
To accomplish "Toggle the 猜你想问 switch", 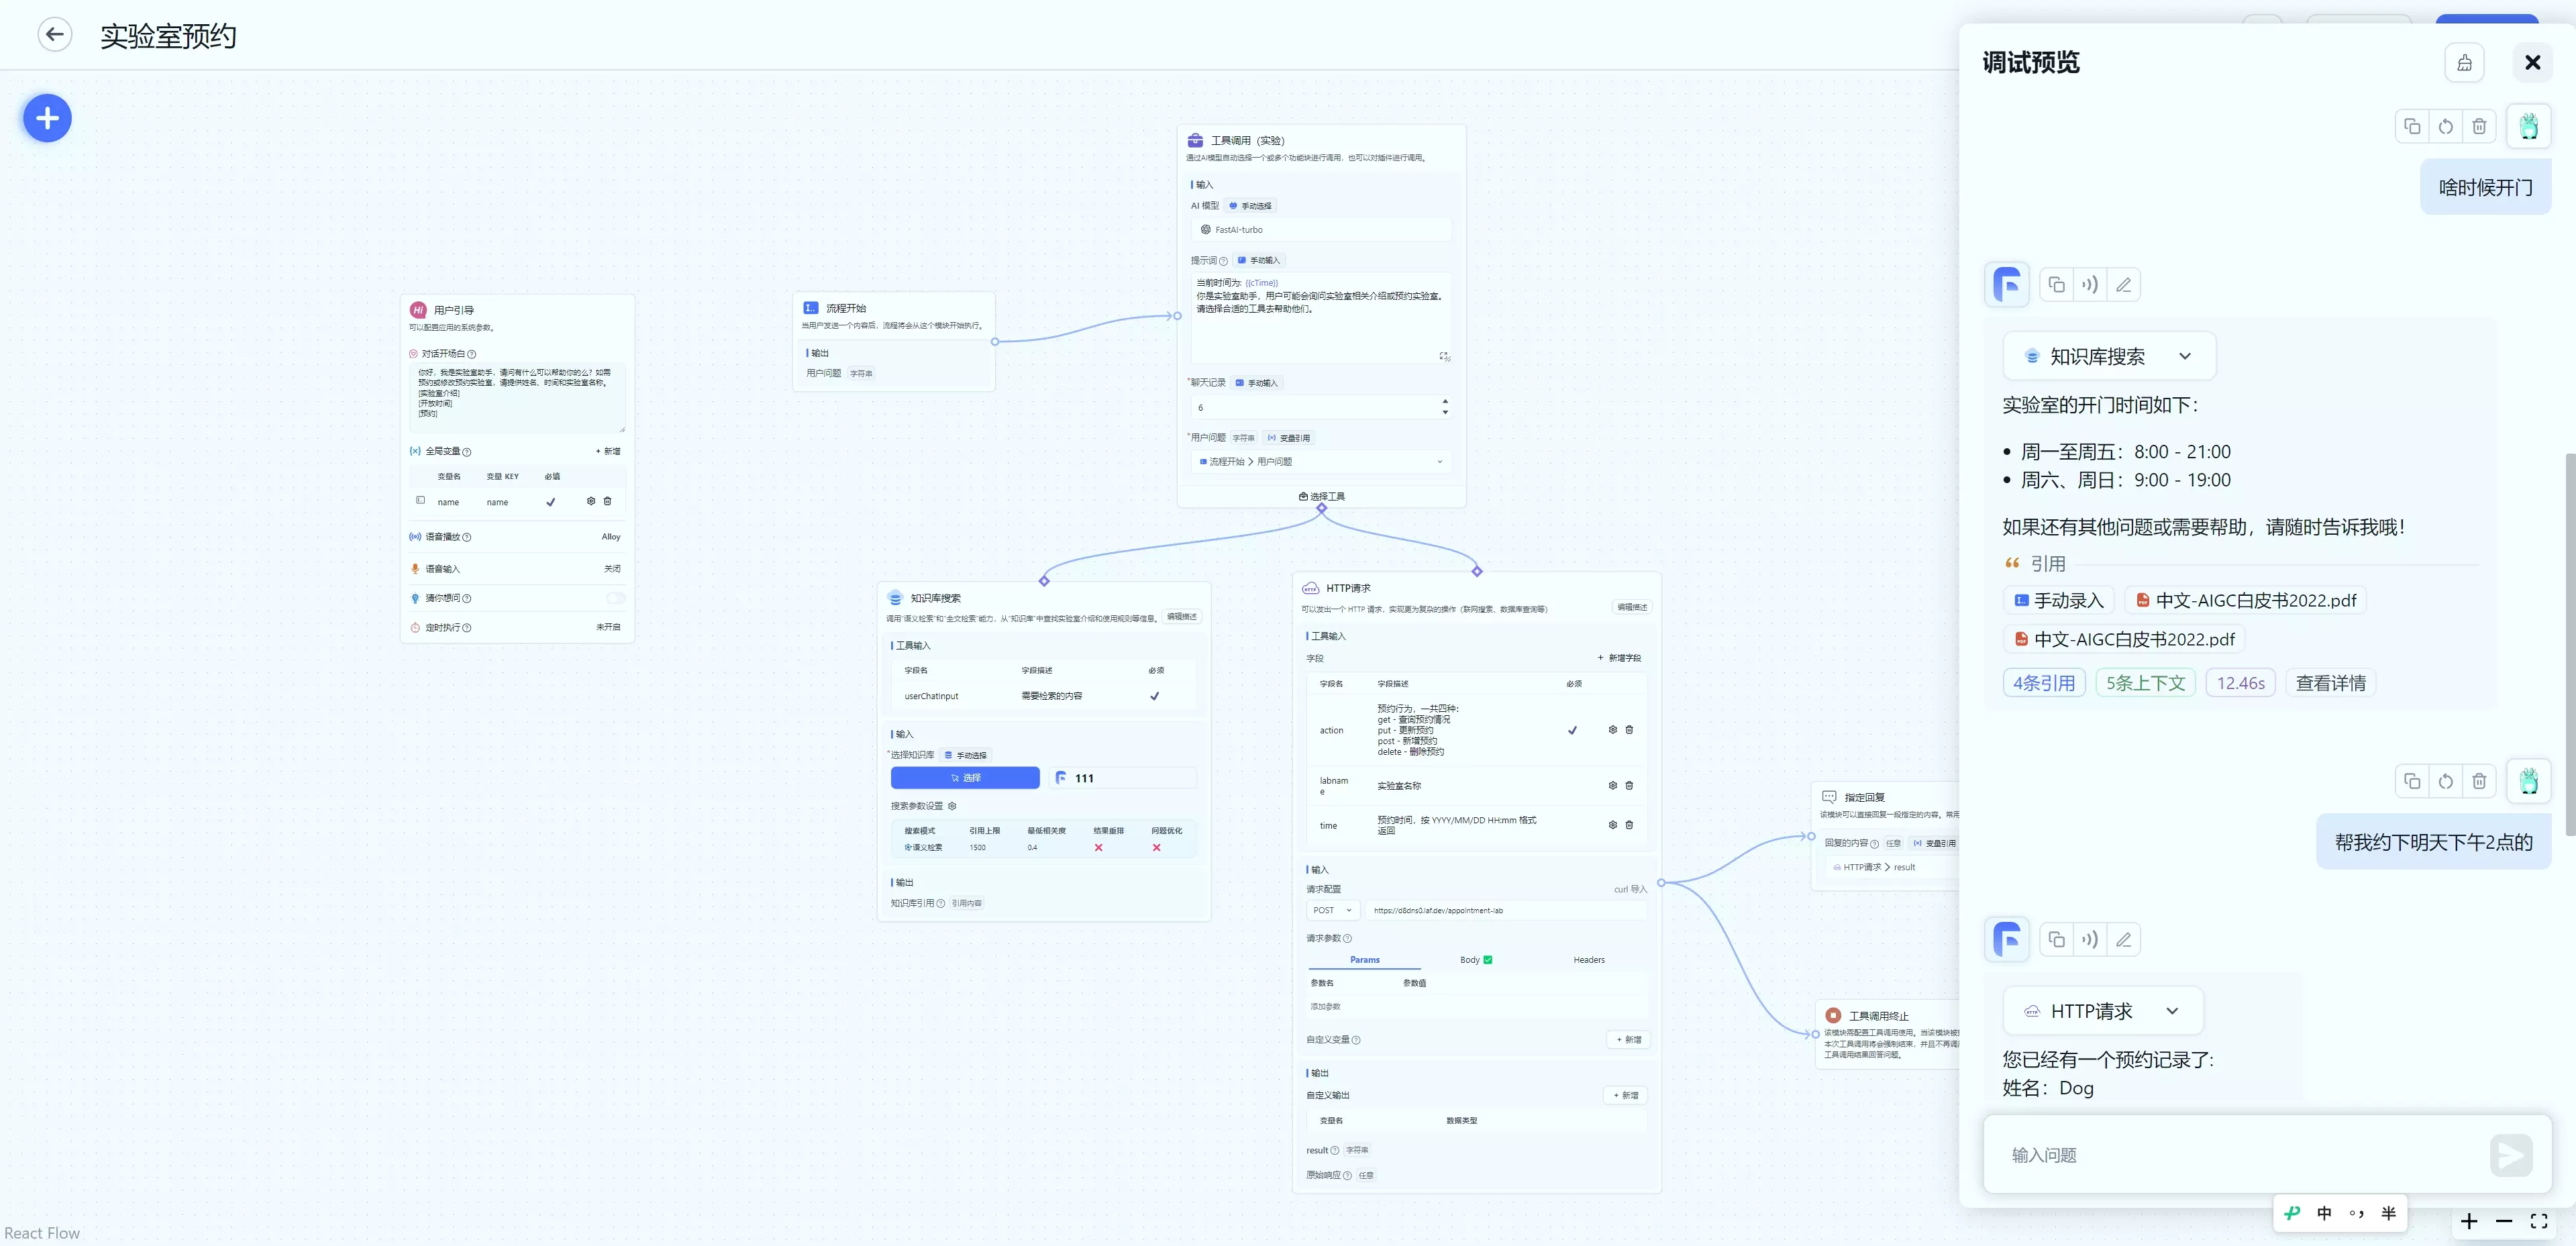I will [615, 598].
